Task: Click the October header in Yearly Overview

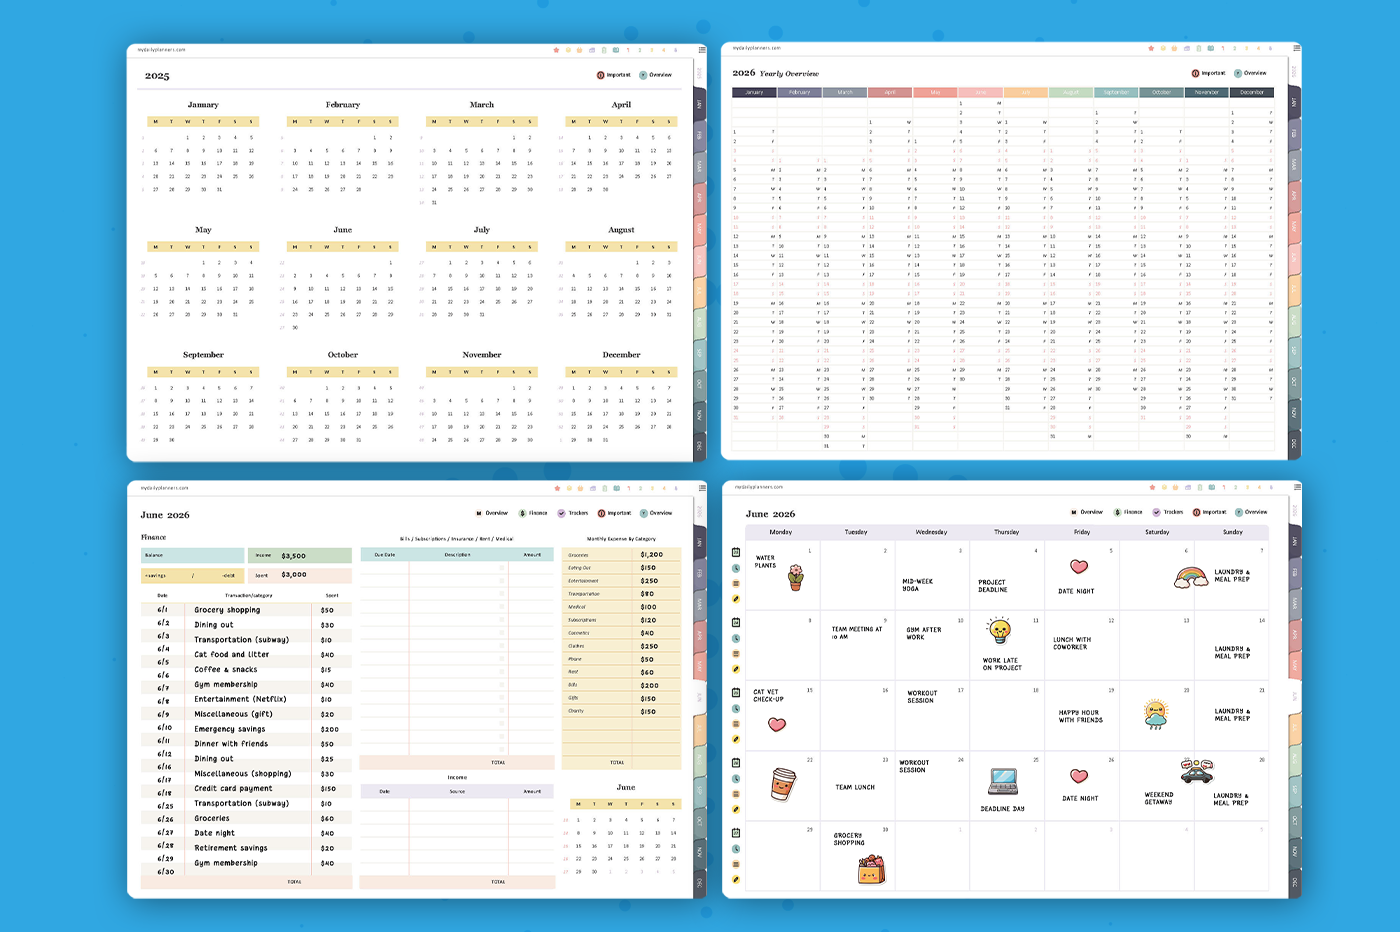Action: coord(1161,92)
